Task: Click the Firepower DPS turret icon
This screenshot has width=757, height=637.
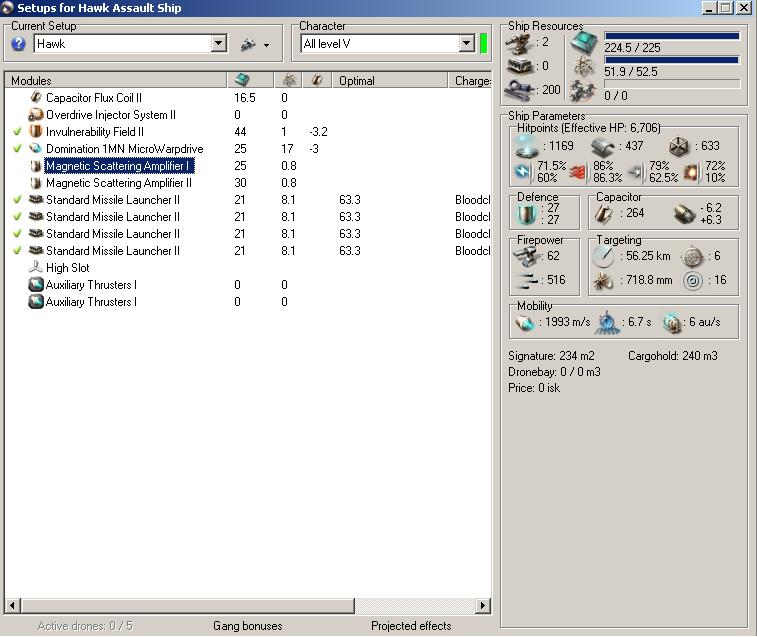Action: (527, 256)
